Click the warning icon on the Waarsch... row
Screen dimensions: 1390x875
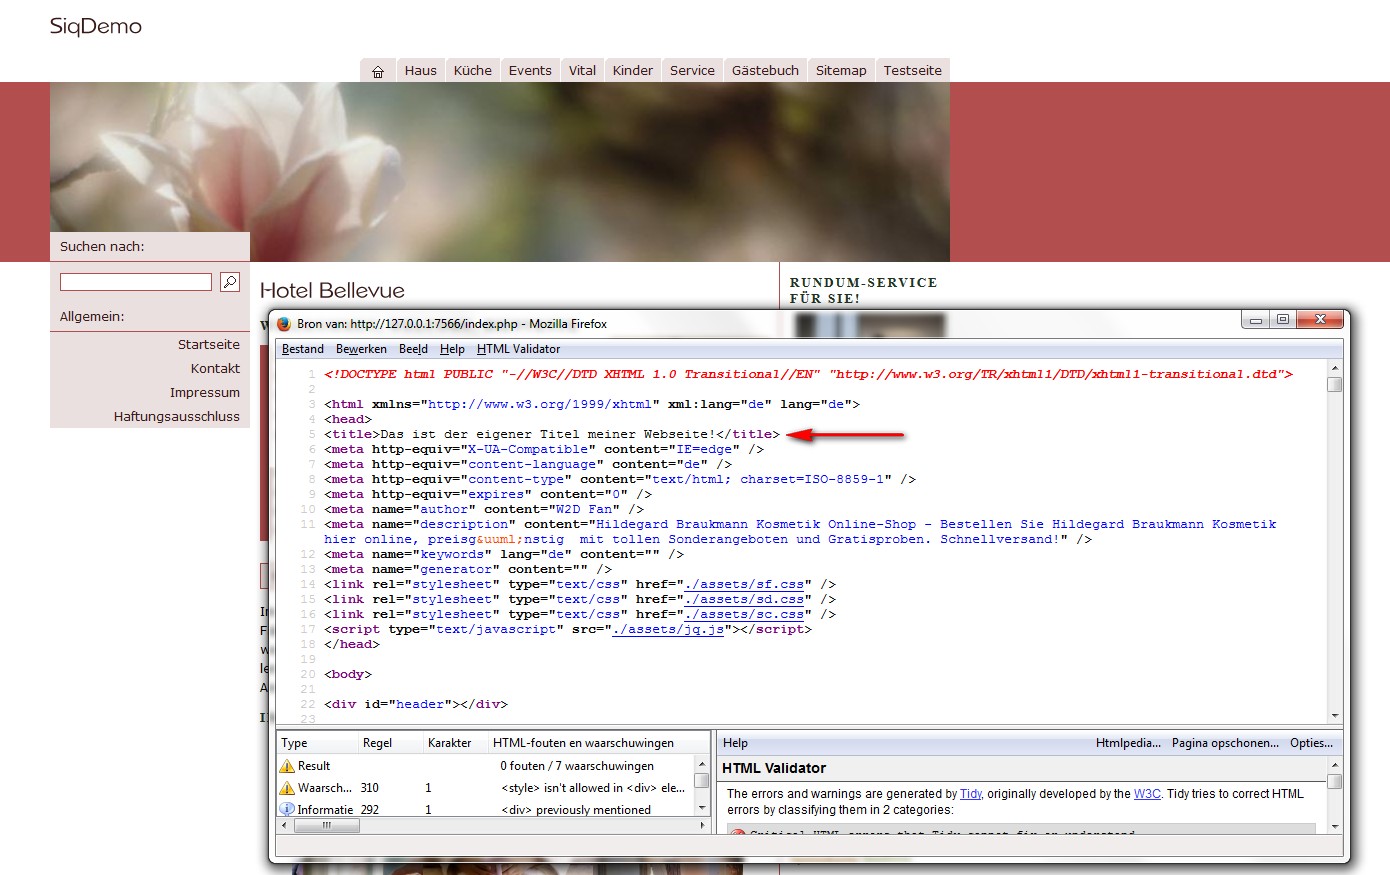287,788
